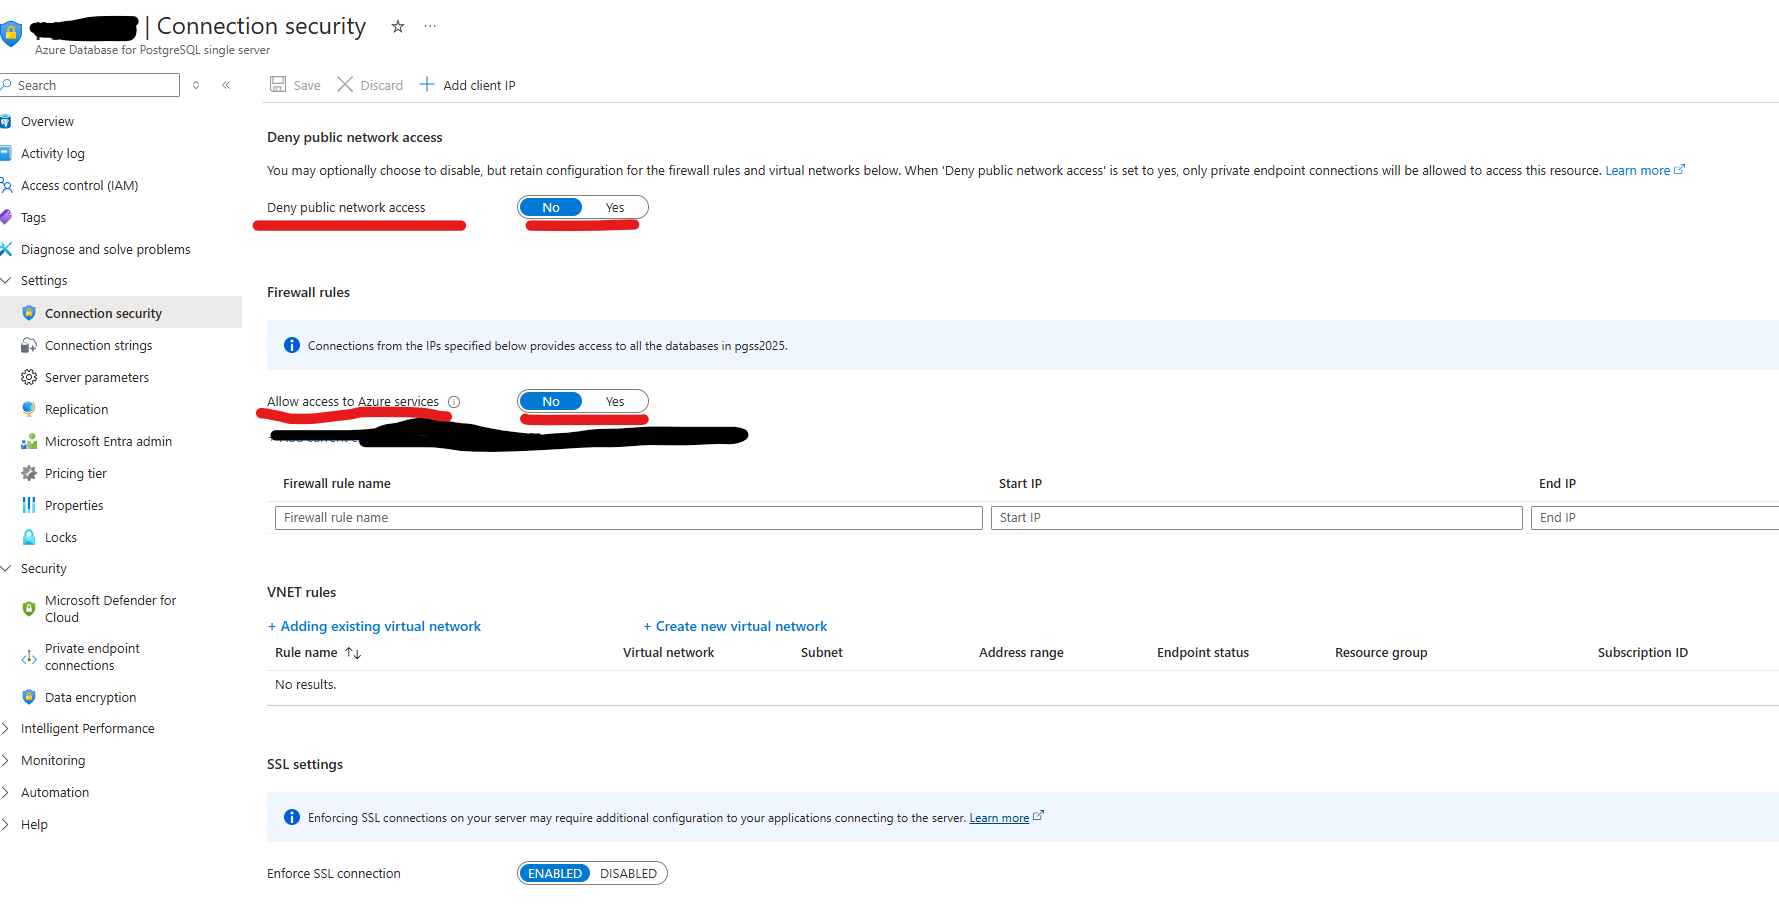Click the Add client IP plus icon
This screenshot has width=1779, height=919.
[x=427, y=84]
